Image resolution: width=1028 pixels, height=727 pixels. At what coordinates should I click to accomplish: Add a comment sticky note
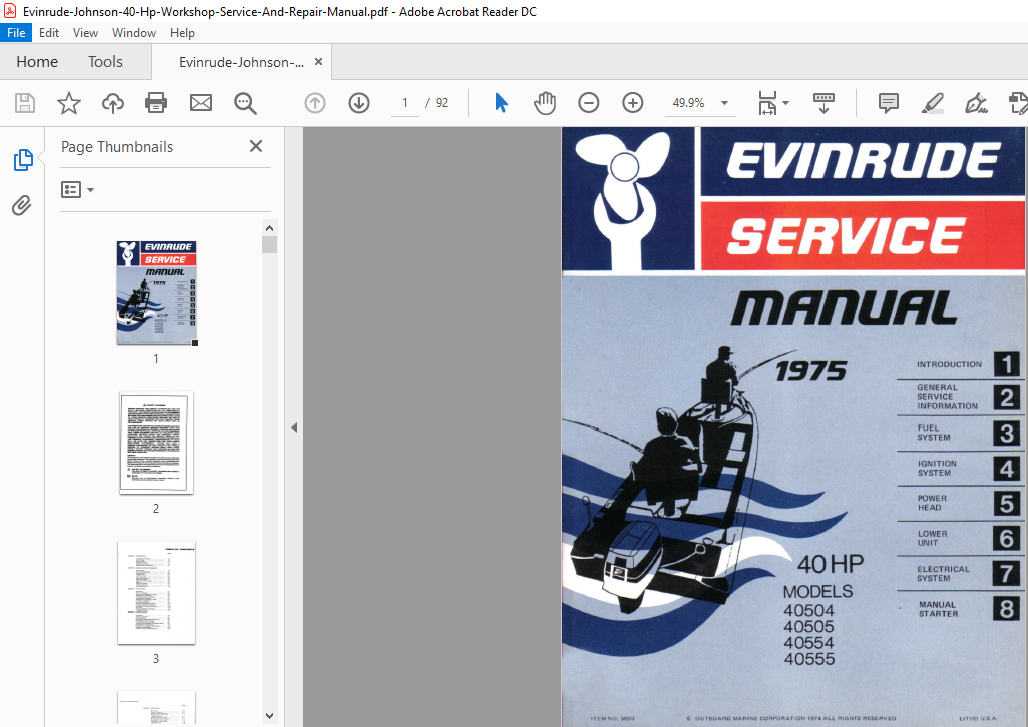pos(888,103)
